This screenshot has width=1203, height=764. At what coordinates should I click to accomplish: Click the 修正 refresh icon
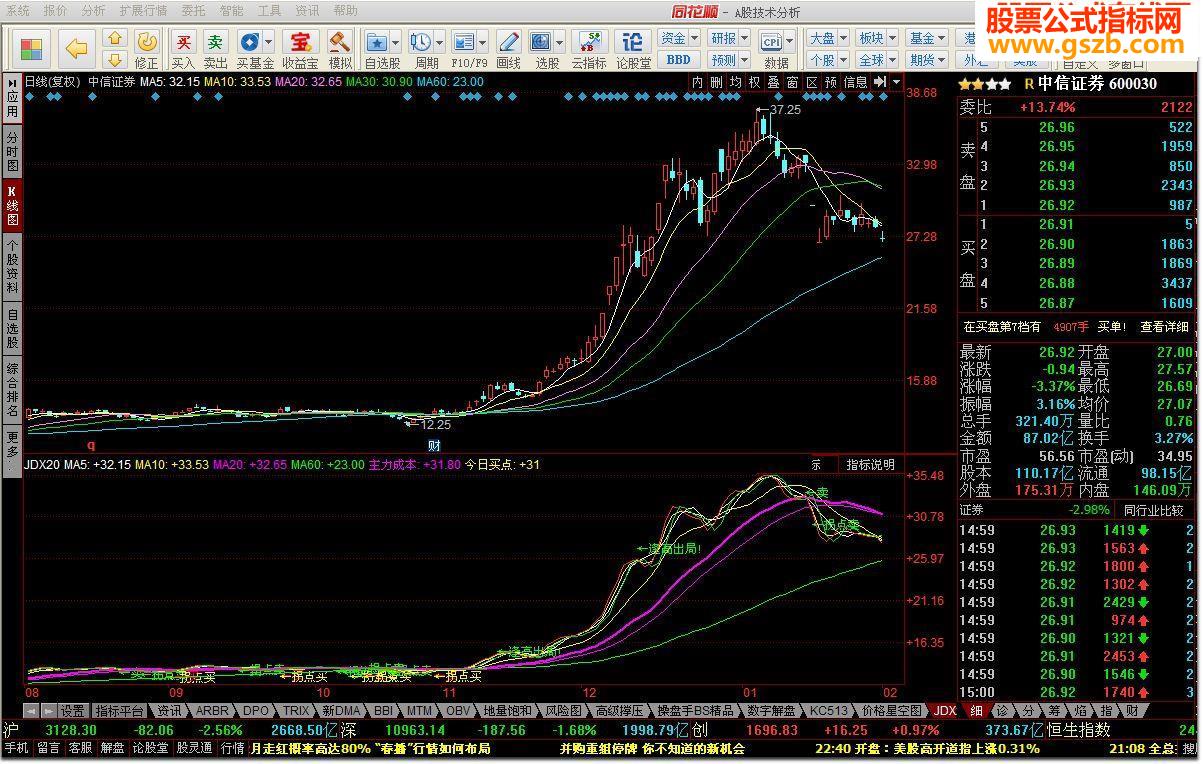147,48
